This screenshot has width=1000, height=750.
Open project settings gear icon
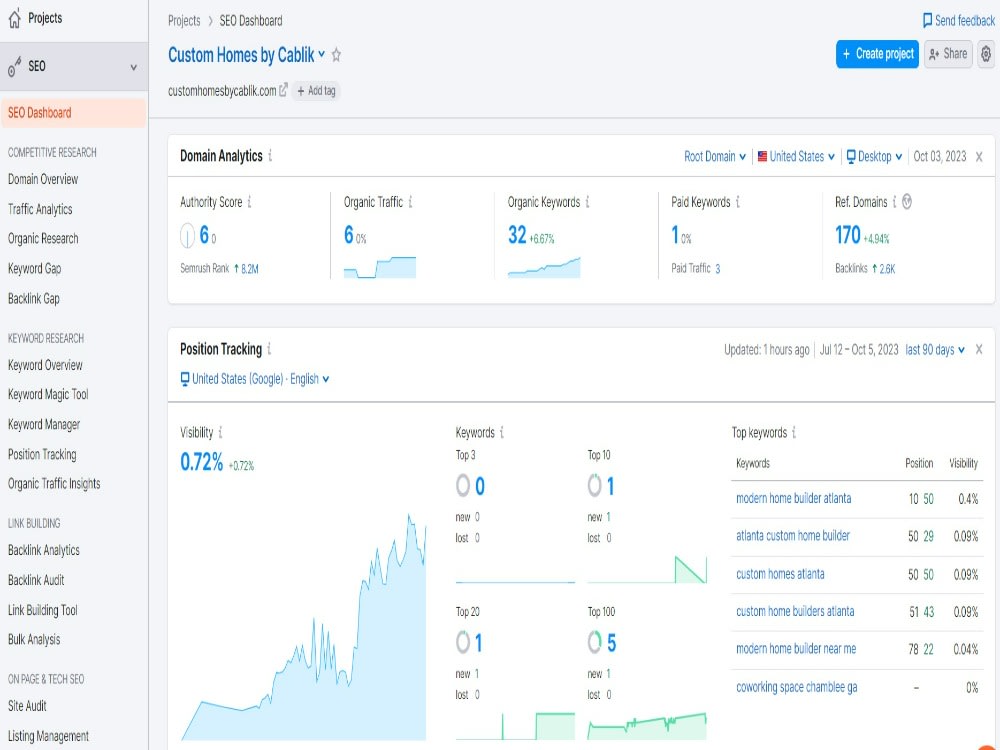tap(986, 54)
